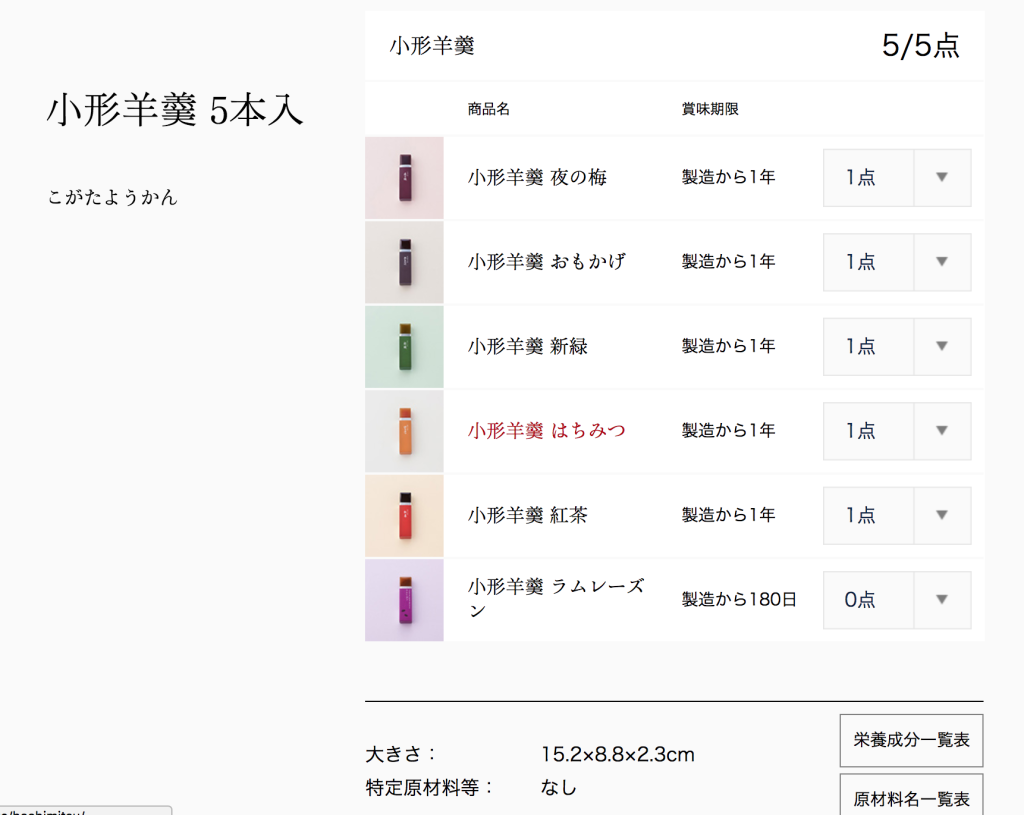Click the 夜の梅 yokan product thumbnail
Screen dimensions: 1024x815
(404, 178)
